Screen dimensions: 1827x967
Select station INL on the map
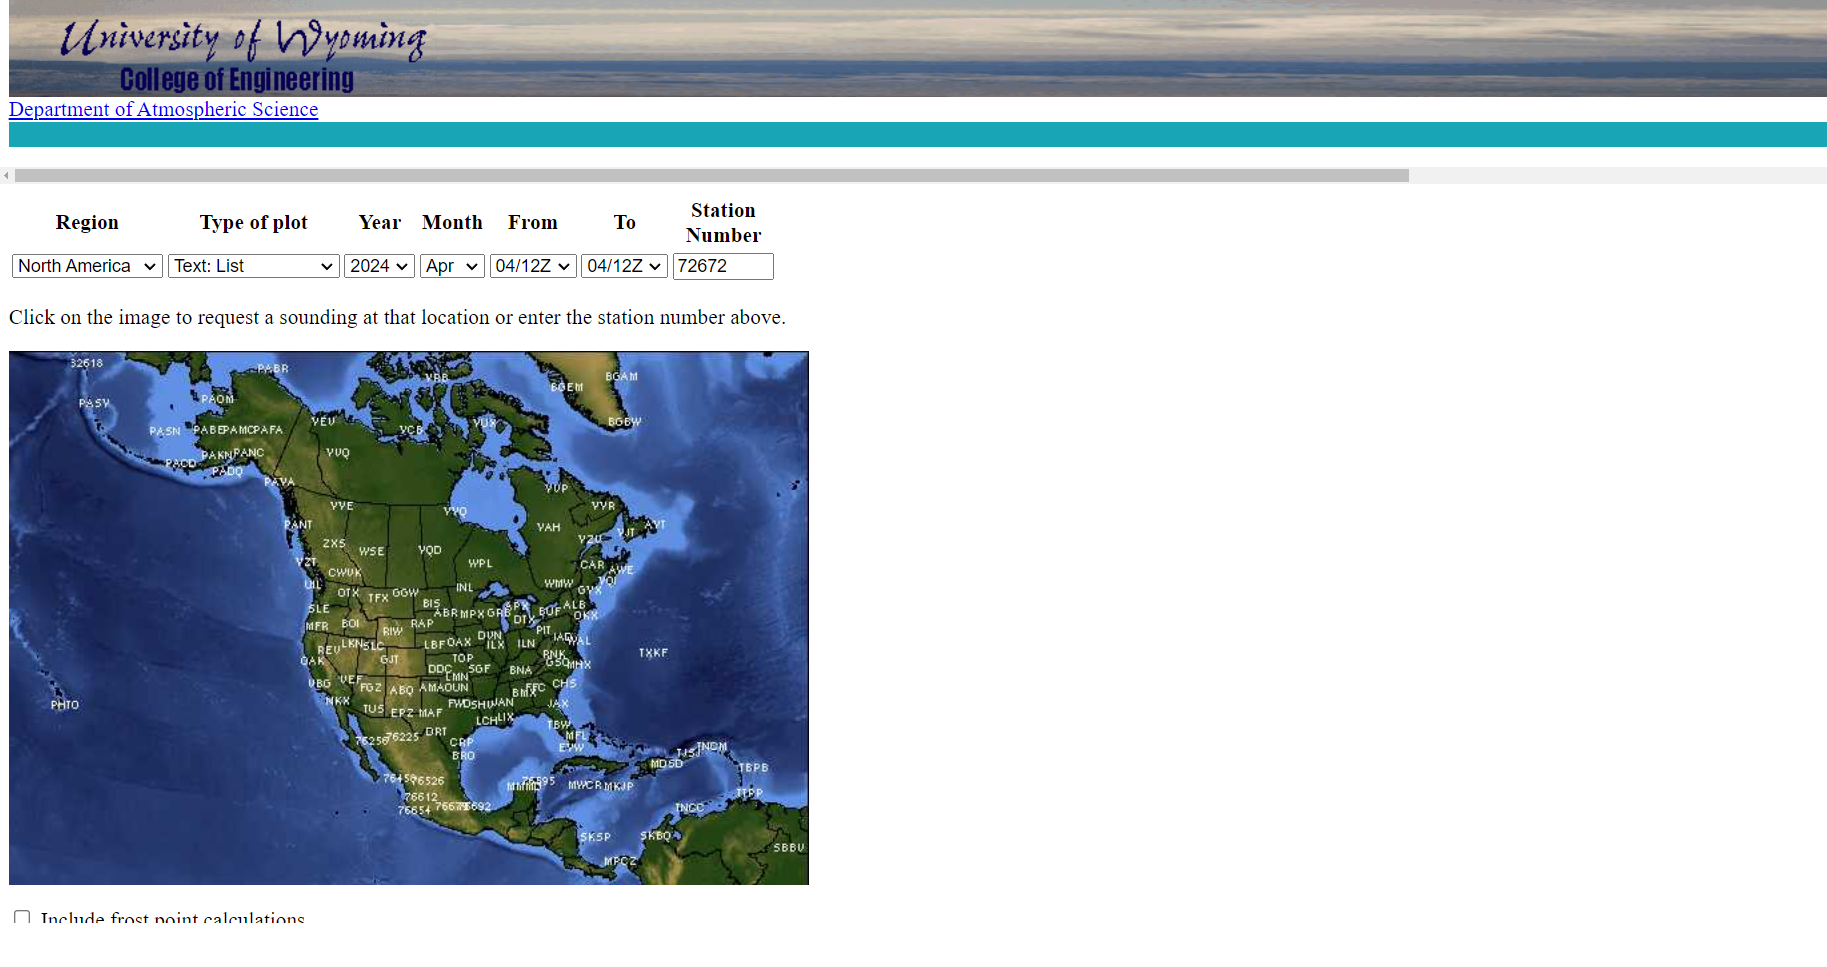[465, 588]
